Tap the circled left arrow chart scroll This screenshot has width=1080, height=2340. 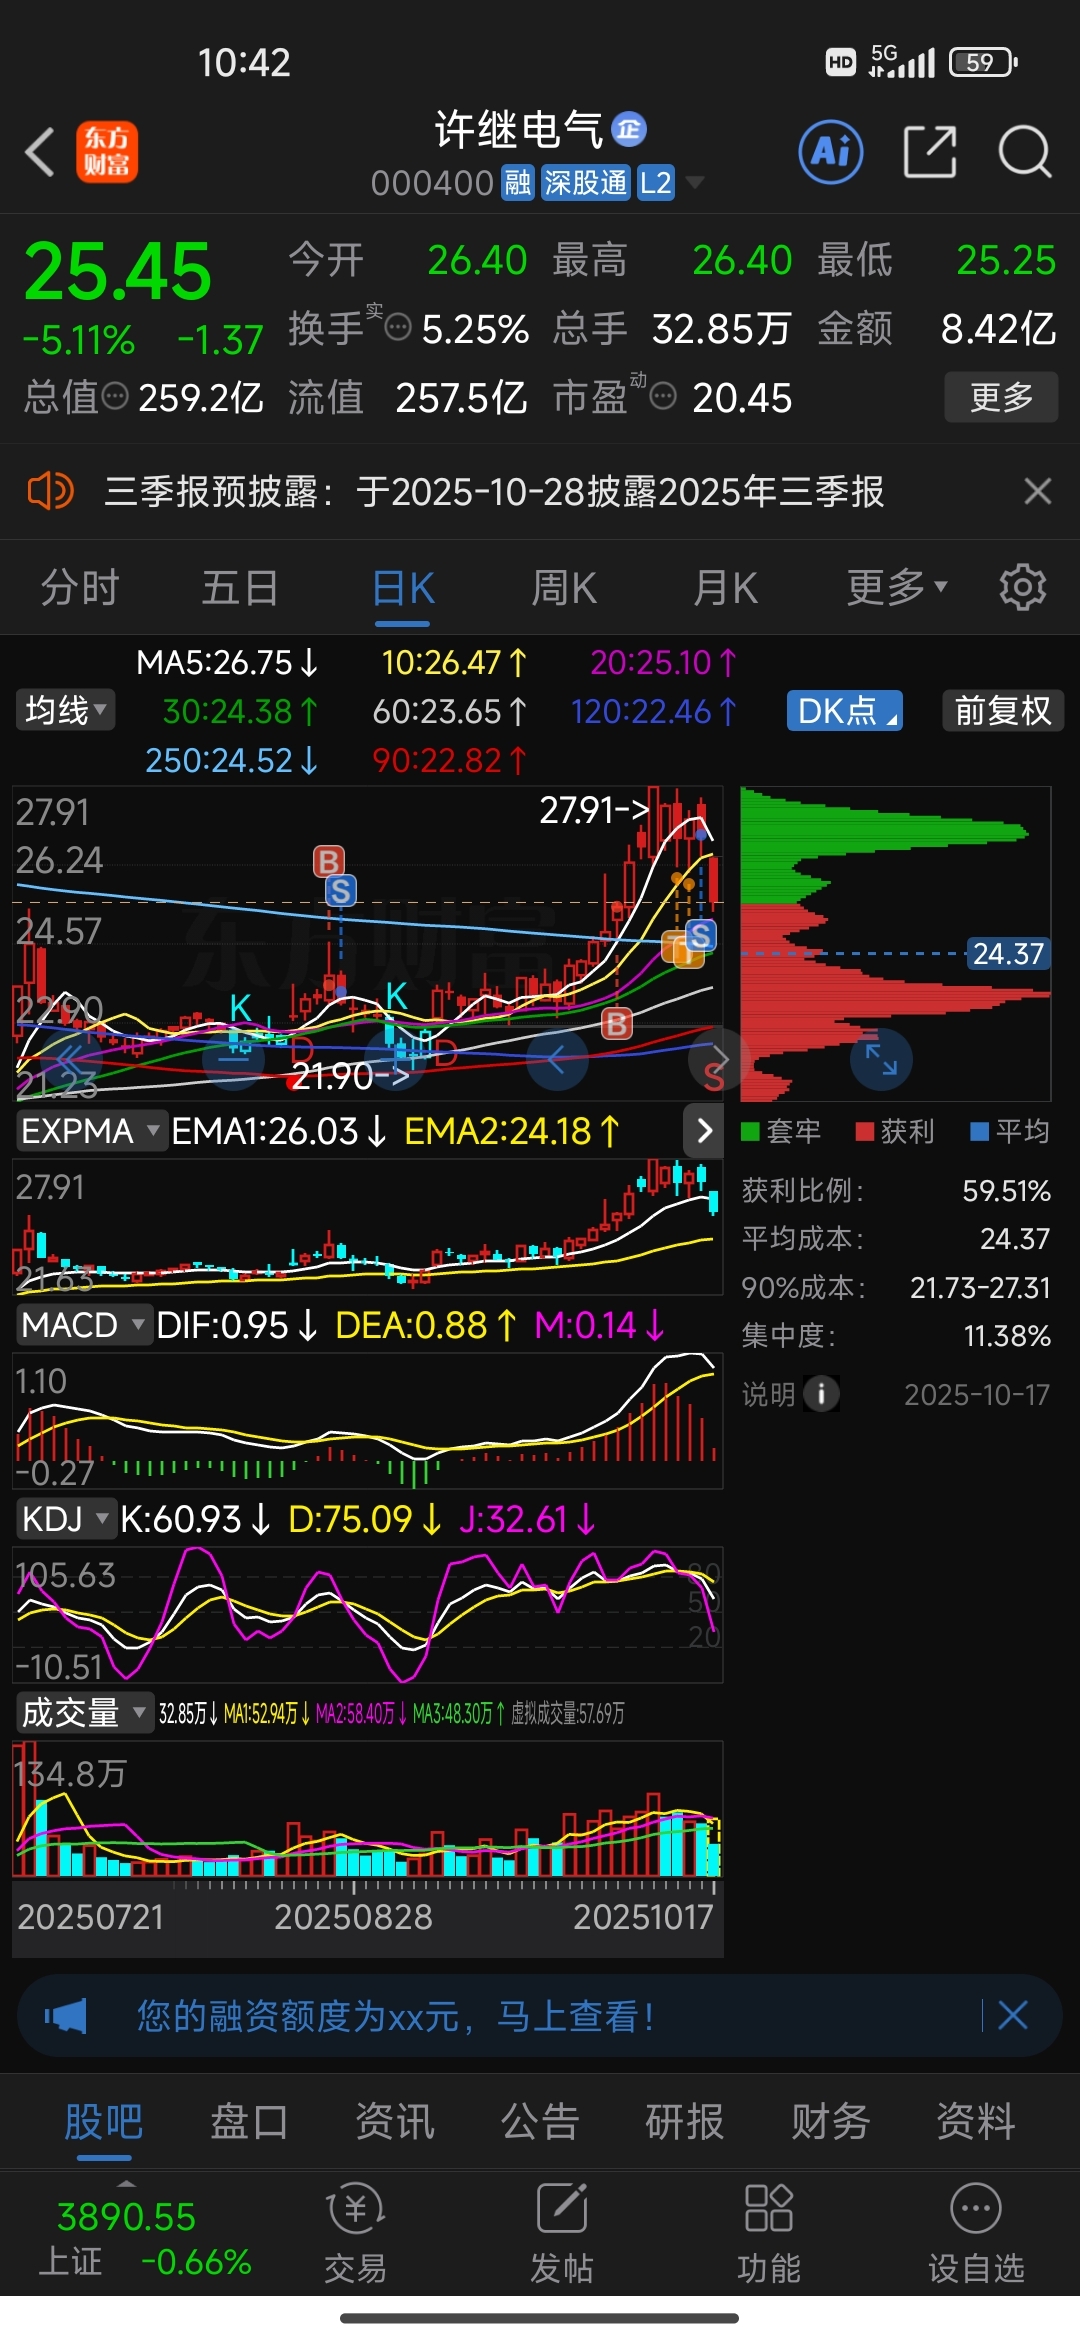coord(557,1060)
